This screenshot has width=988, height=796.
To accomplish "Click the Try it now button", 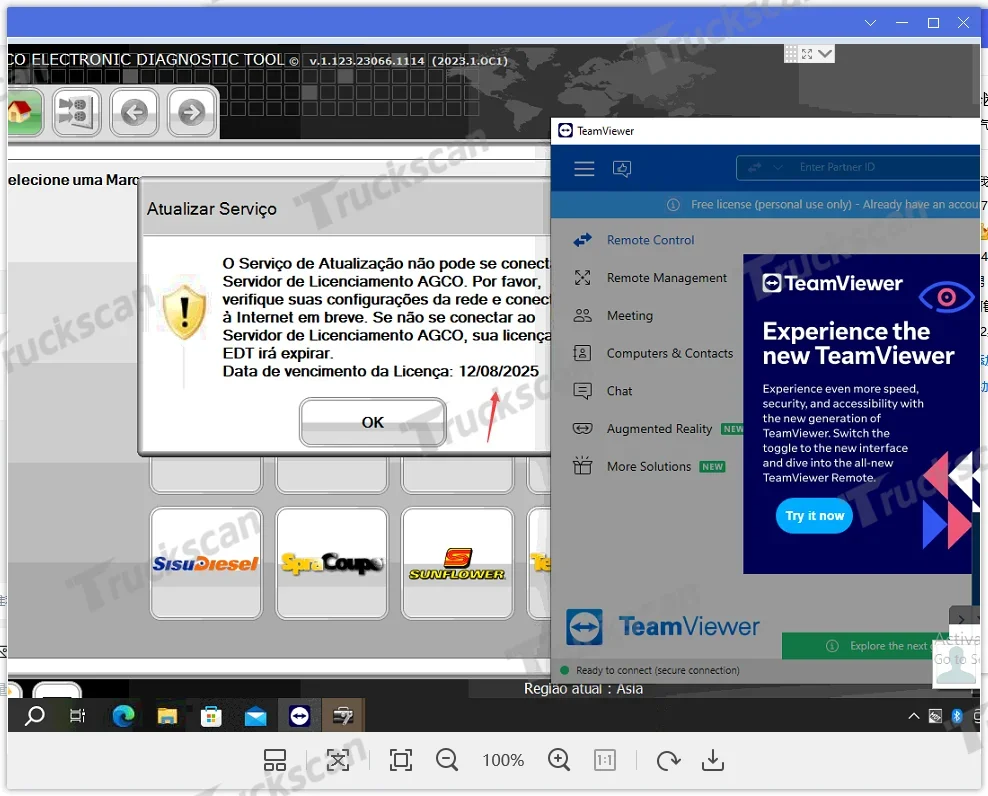I will [x=814, y=516].
